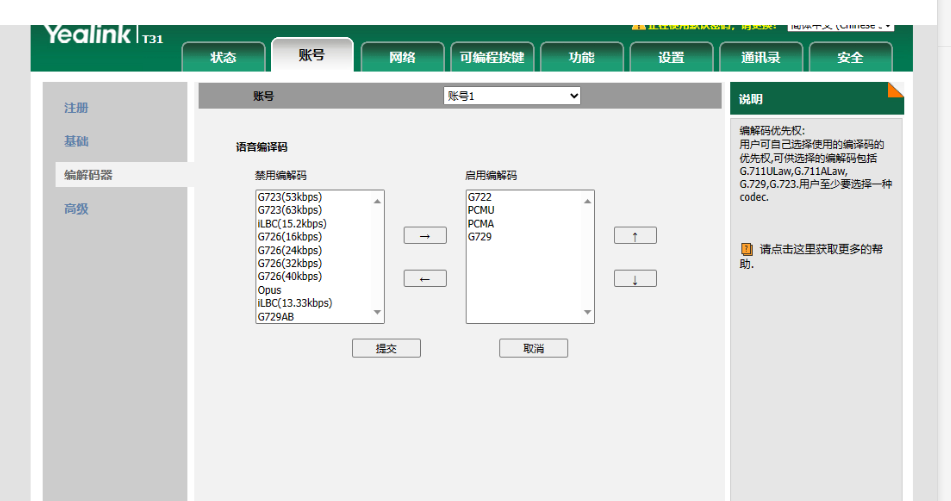
Task: Click the right arrow to enable codec
Action: coord(425,236)
